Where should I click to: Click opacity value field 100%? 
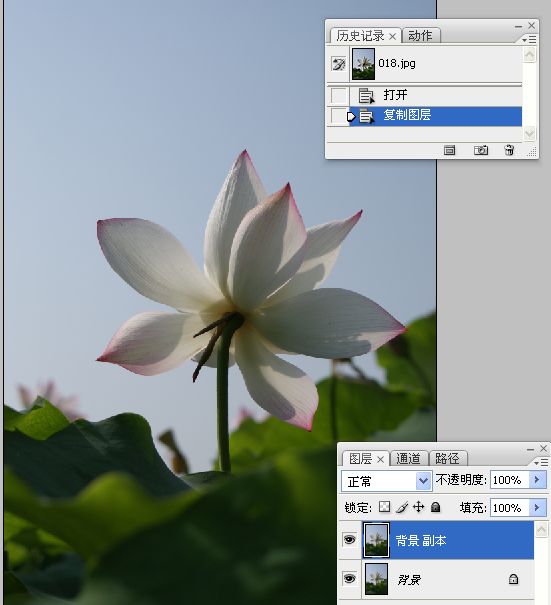pyautogui.click(x=509, y=480)
